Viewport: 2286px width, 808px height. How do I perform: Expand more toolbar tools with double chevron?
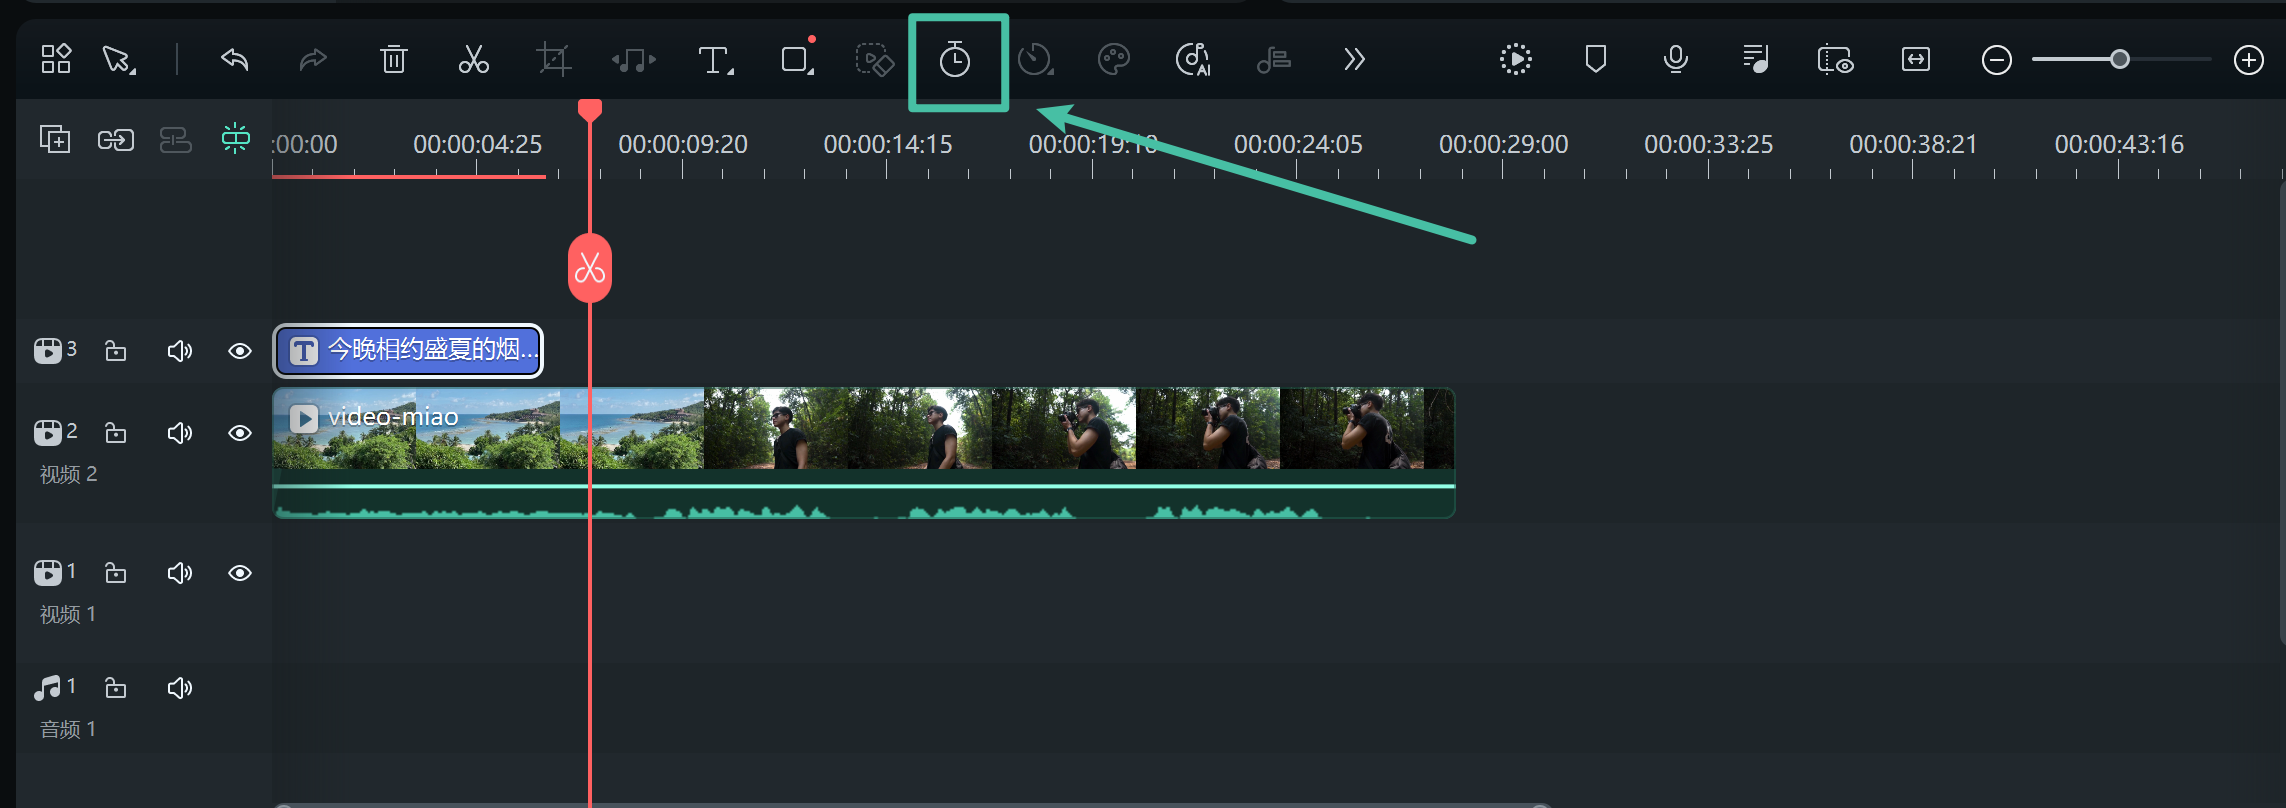(x=1354, y=60)
